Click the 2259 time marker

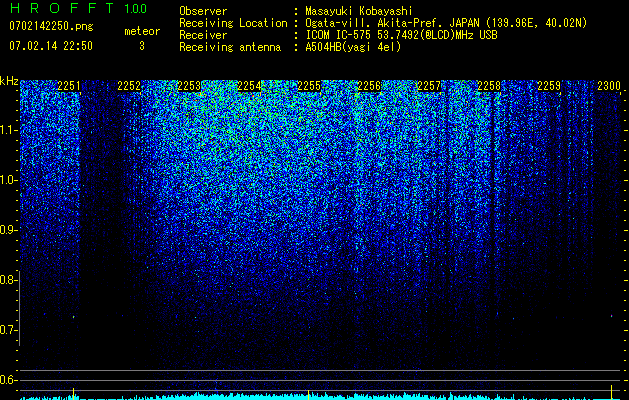point(549,86)
